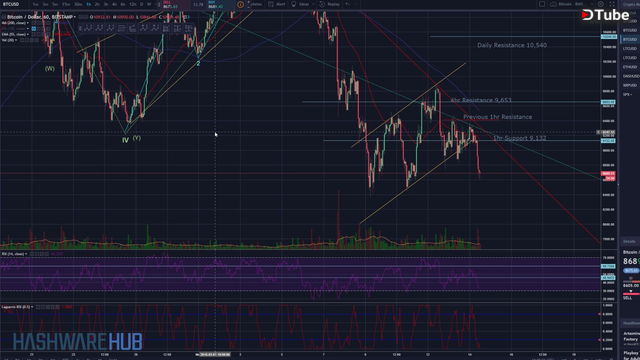Click the redo arrow in top toolbar
Screen dimensions: 640x360
356,4
